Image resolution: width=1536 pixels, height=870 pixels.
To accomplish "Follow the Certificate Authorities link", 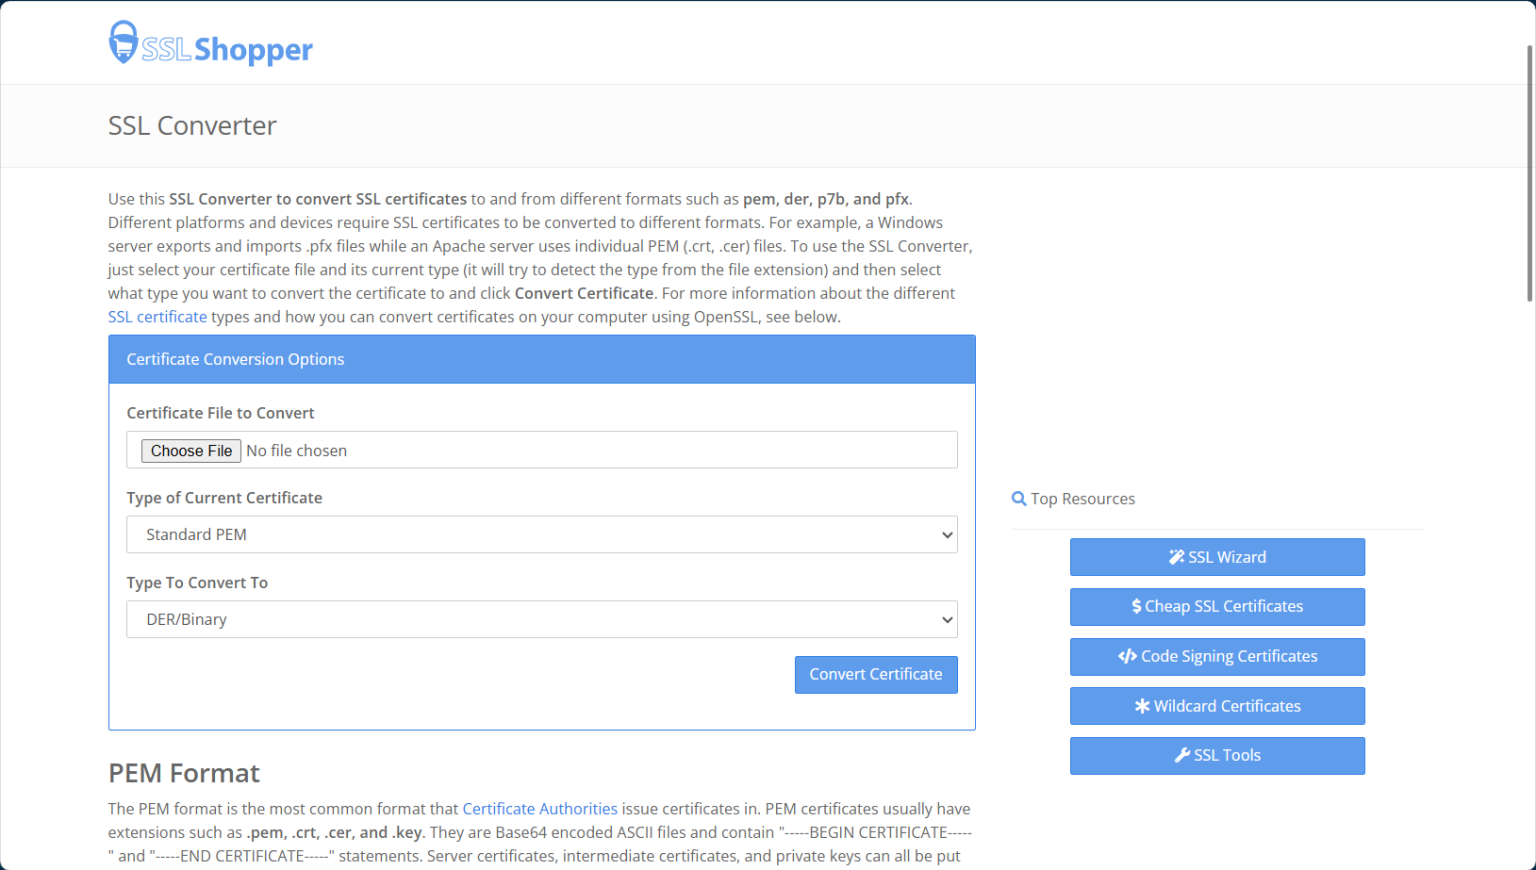I will point(540,808).
